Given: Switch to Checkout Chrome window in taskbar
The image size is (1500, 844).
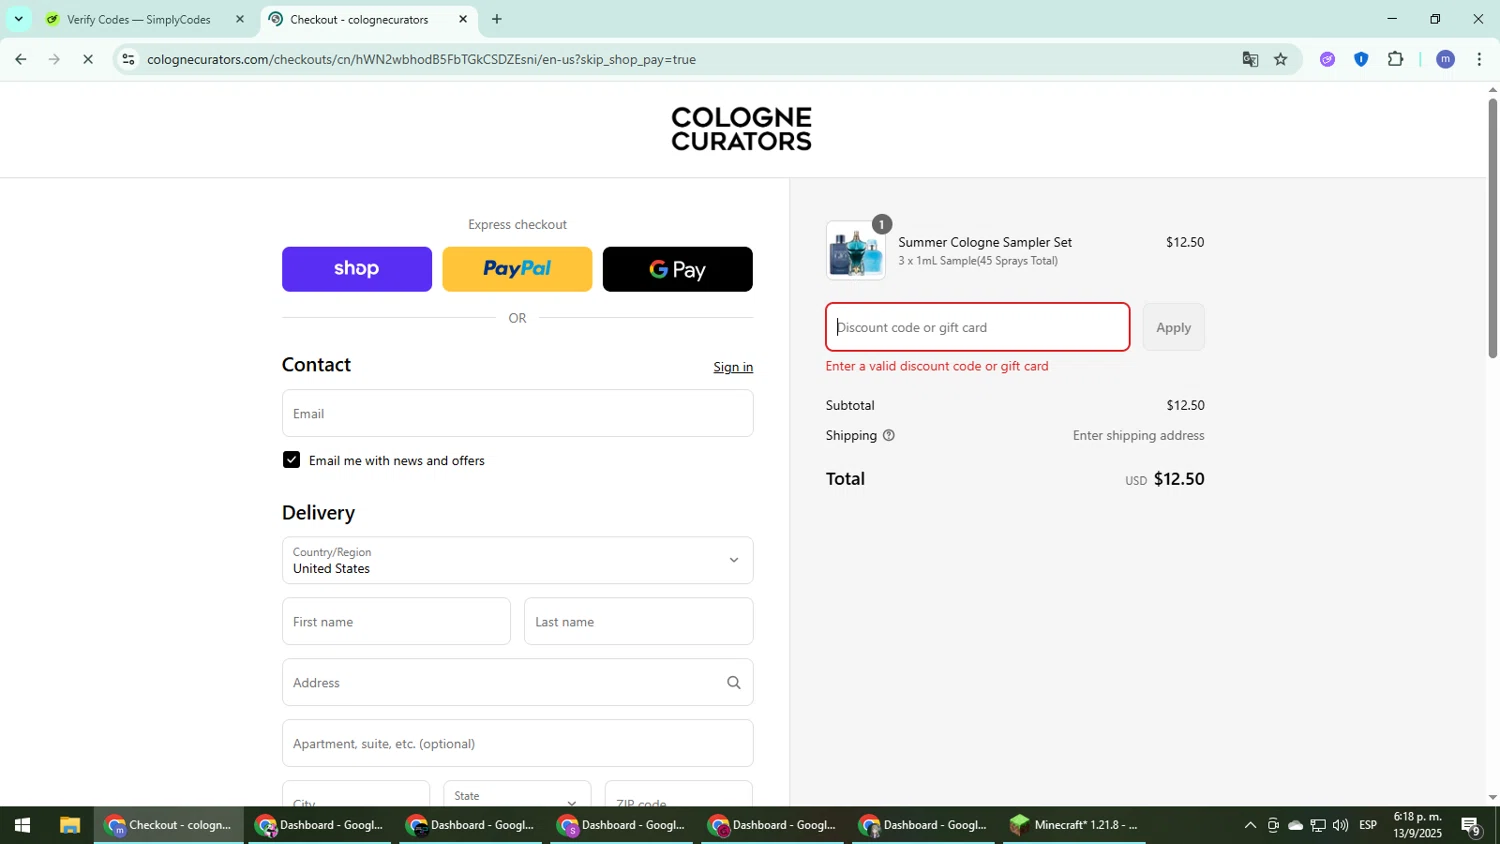Looking at the screenshot, I should point(169,826).
